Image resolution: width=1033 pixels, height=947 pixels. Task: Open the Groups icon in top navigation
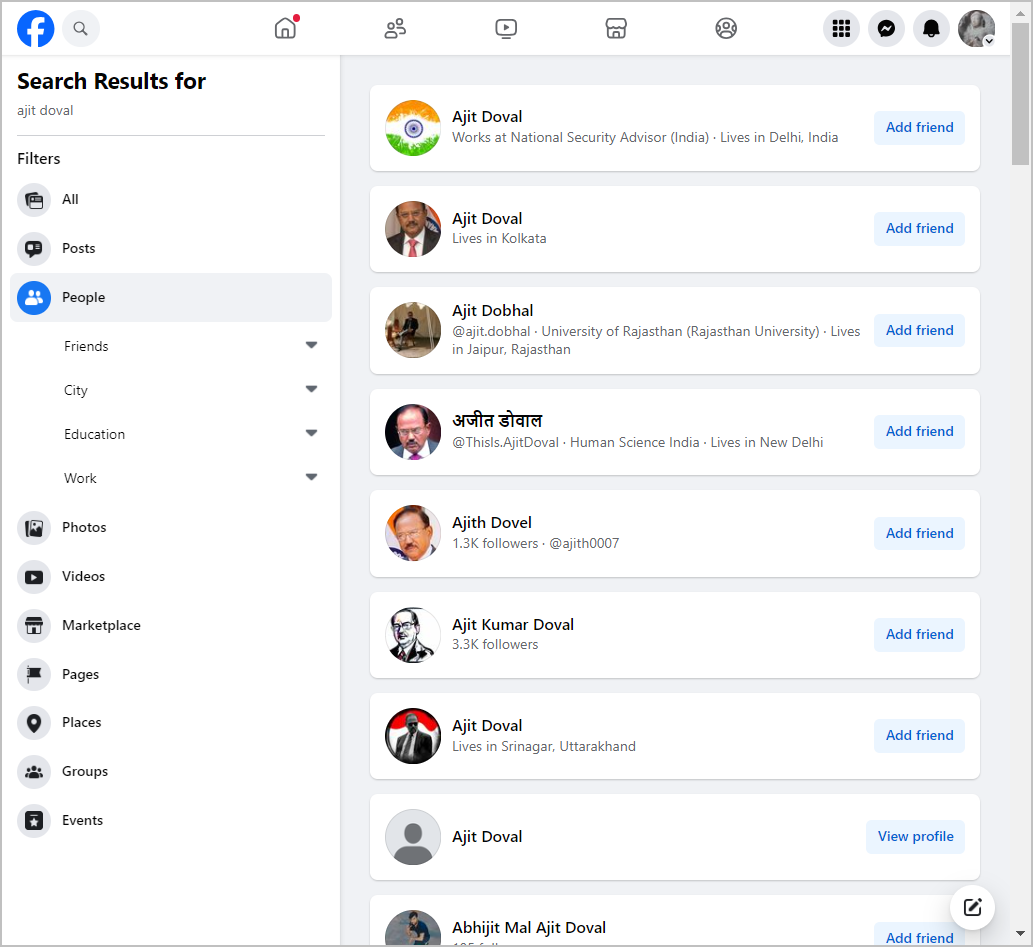pos(726,28)
